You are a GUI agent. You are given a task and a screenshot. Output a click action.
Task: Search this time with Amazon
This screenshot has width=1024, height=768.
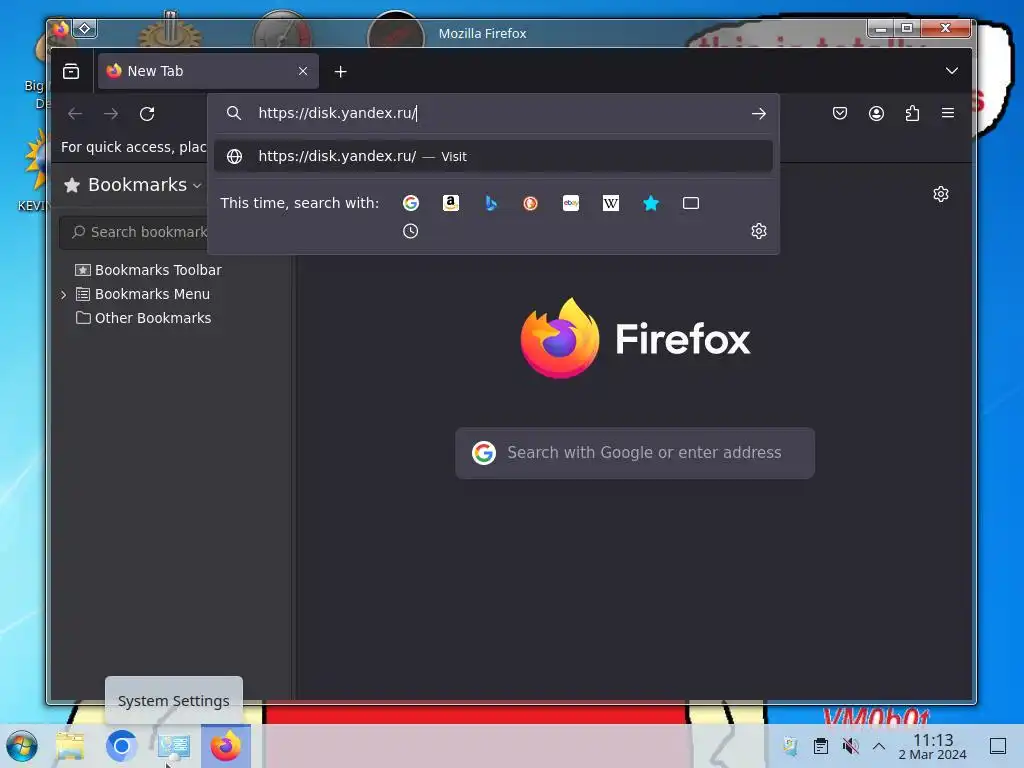[x=451, y=203]
